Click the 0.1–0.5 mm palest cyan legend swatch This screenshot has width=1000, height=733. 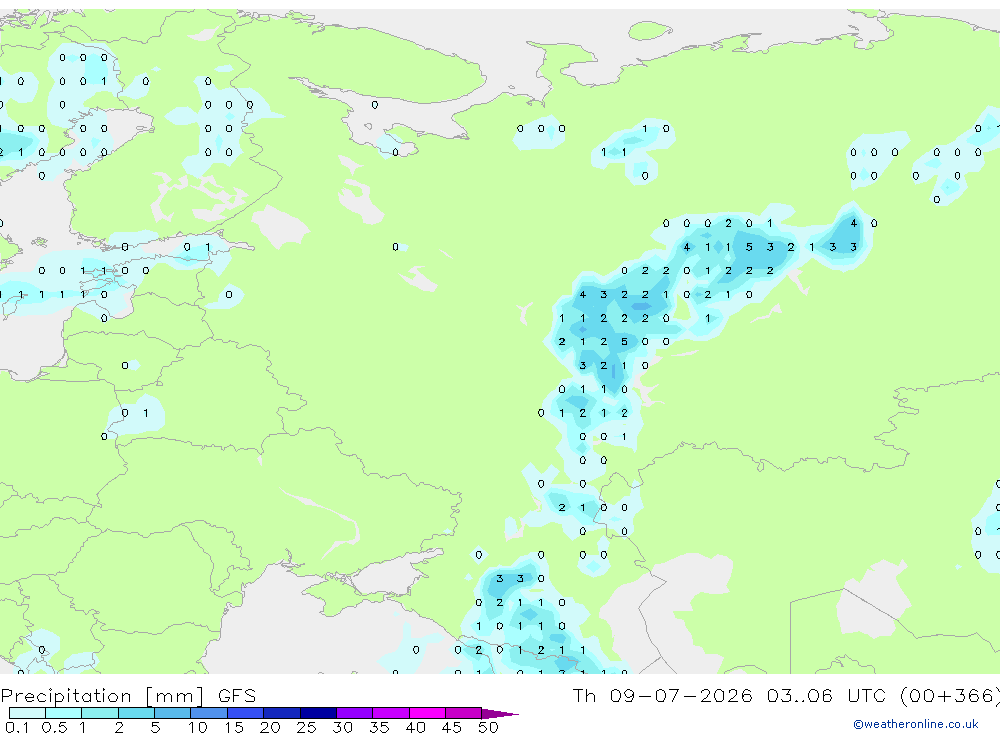pyautogui.click(x=27, y=713)
